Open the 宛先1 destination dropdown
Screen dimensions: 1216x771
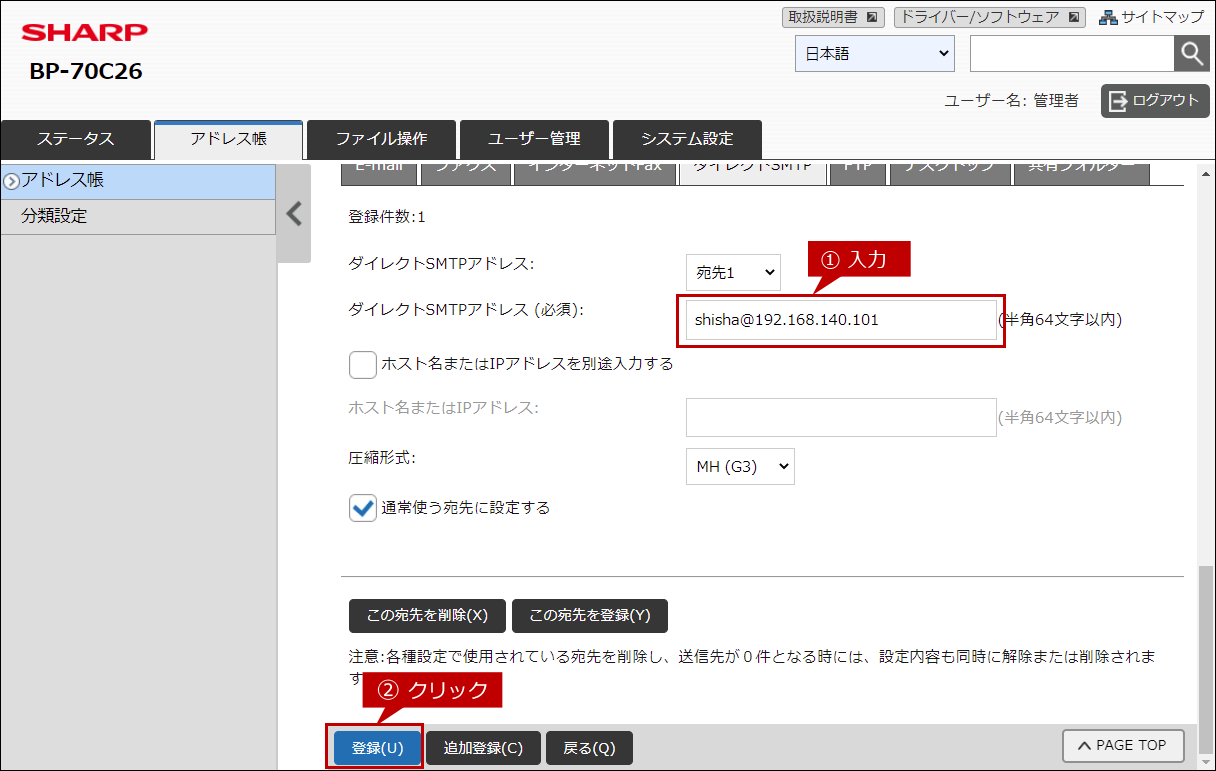pyautogui.click(x=733, y=271)
